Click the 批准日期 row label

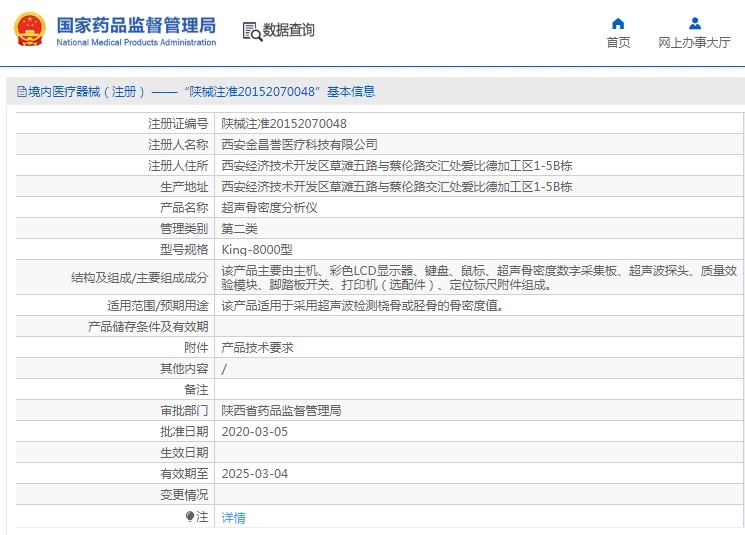[x=184, y=432]
